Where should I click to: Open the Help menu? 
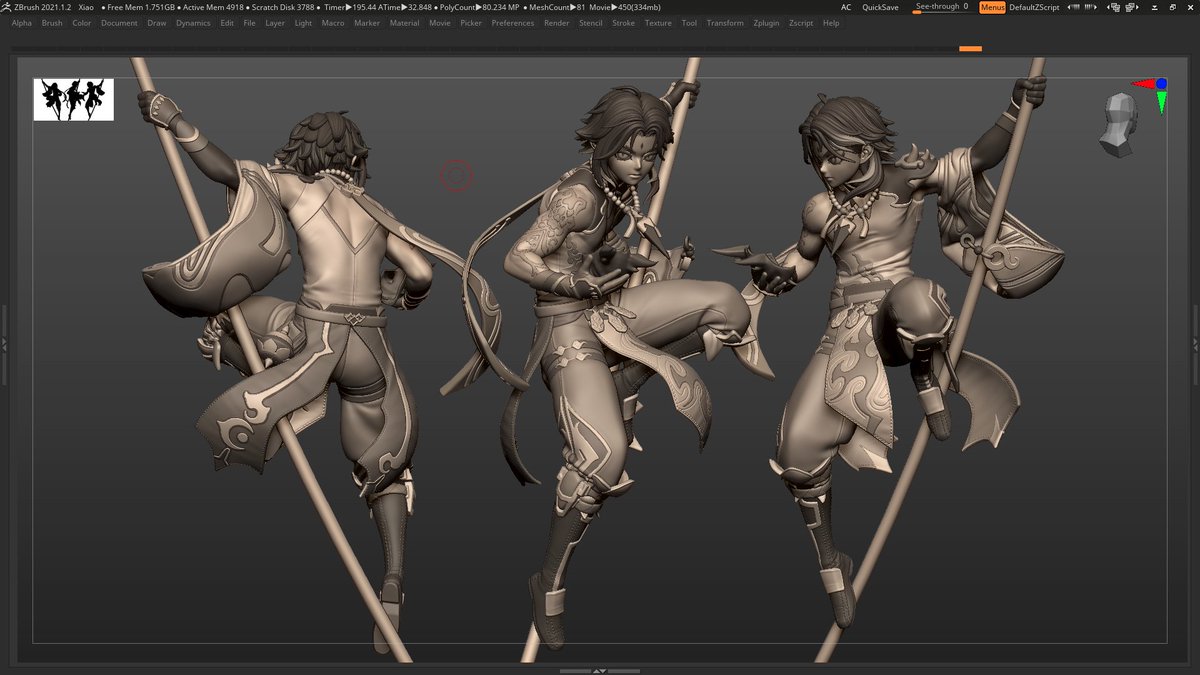click(831, 23)
